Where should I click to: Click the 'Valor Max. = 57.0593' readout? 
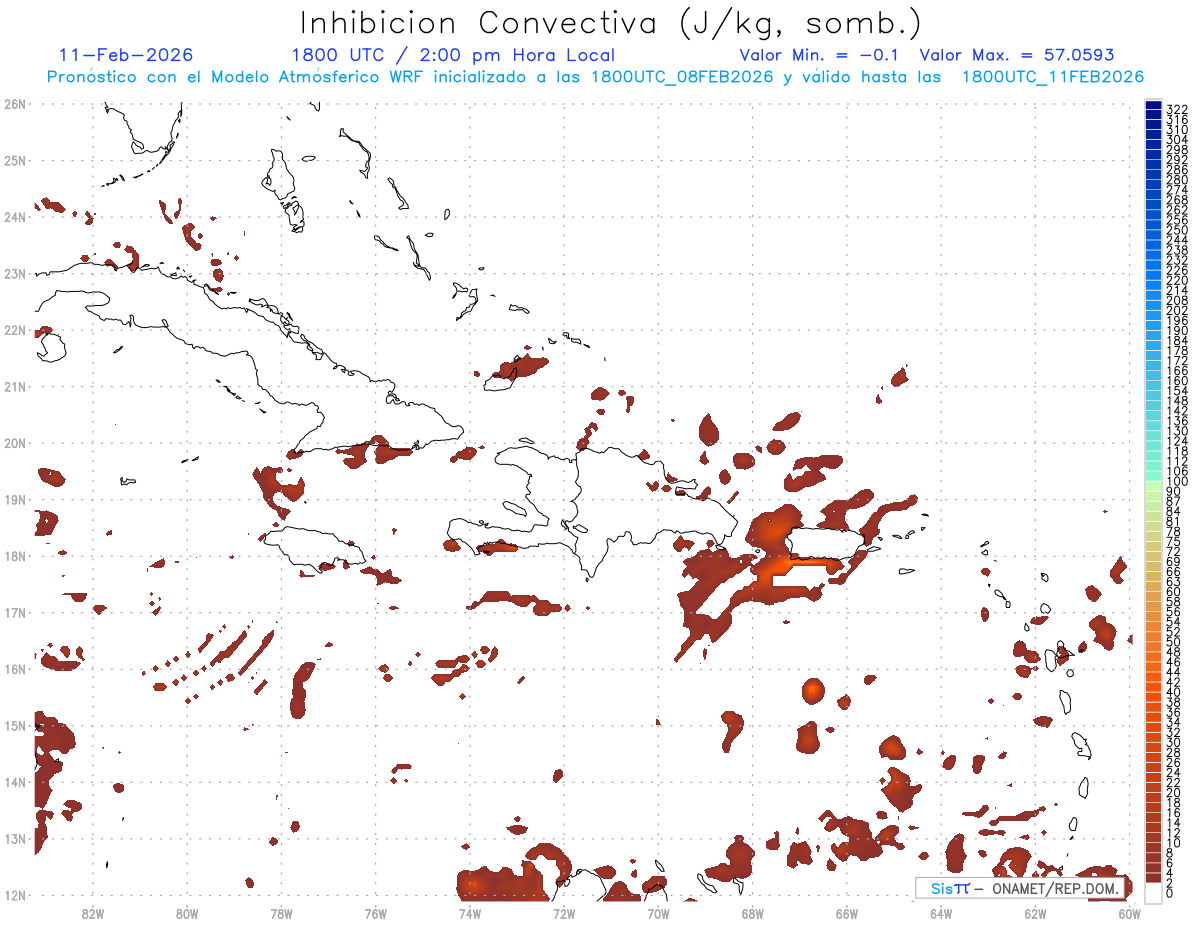(x=1017, y=55)
